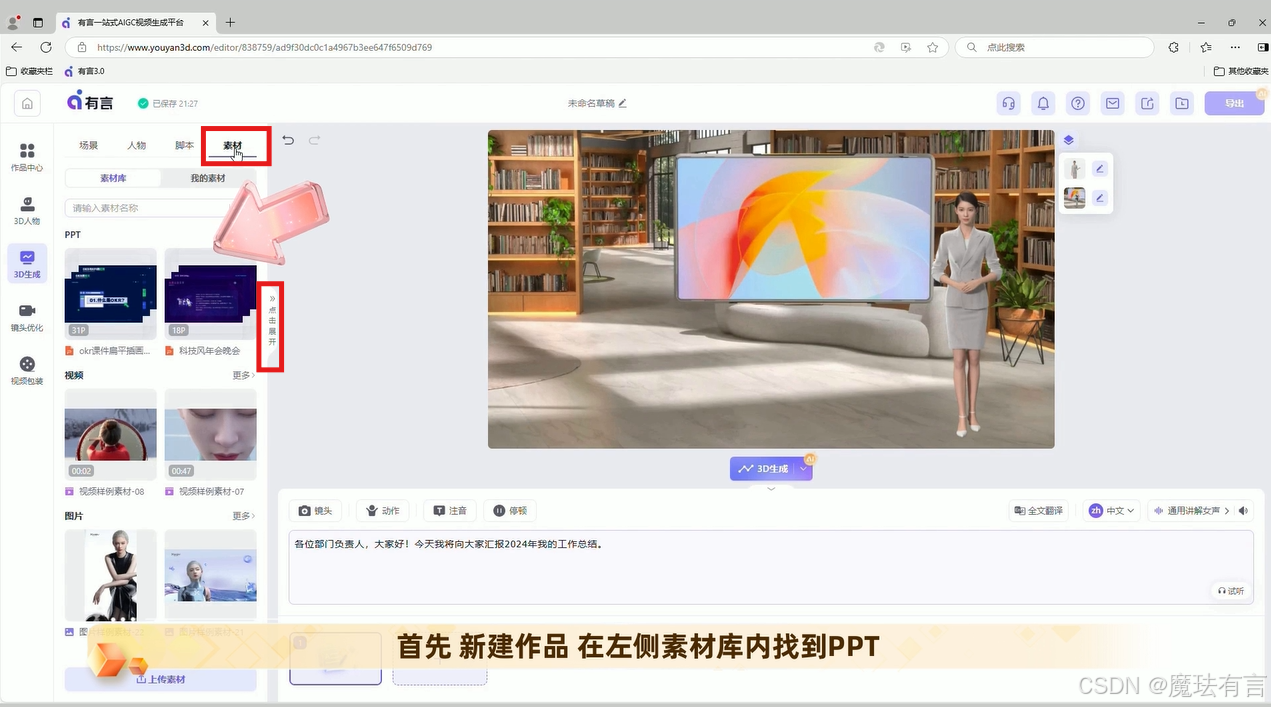Select video thumbnail 视频样例素材-07

tap(210, 435)
